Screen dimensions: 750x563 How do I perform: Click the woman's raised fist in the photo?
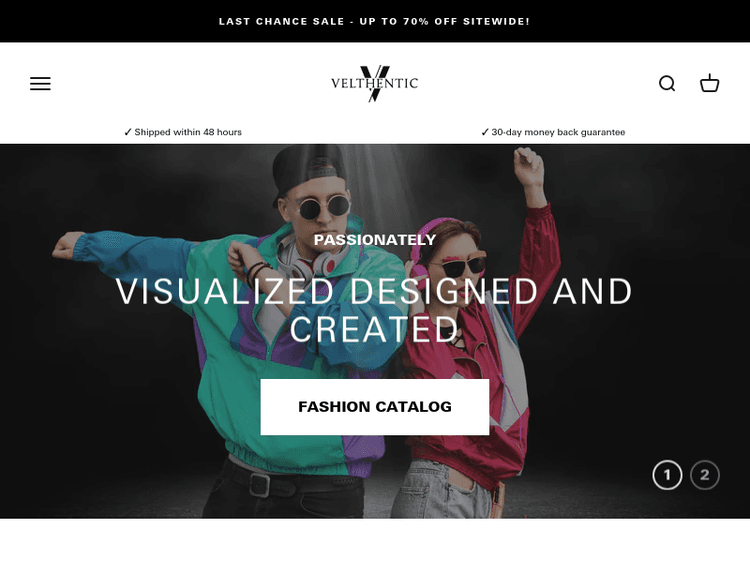528,165
